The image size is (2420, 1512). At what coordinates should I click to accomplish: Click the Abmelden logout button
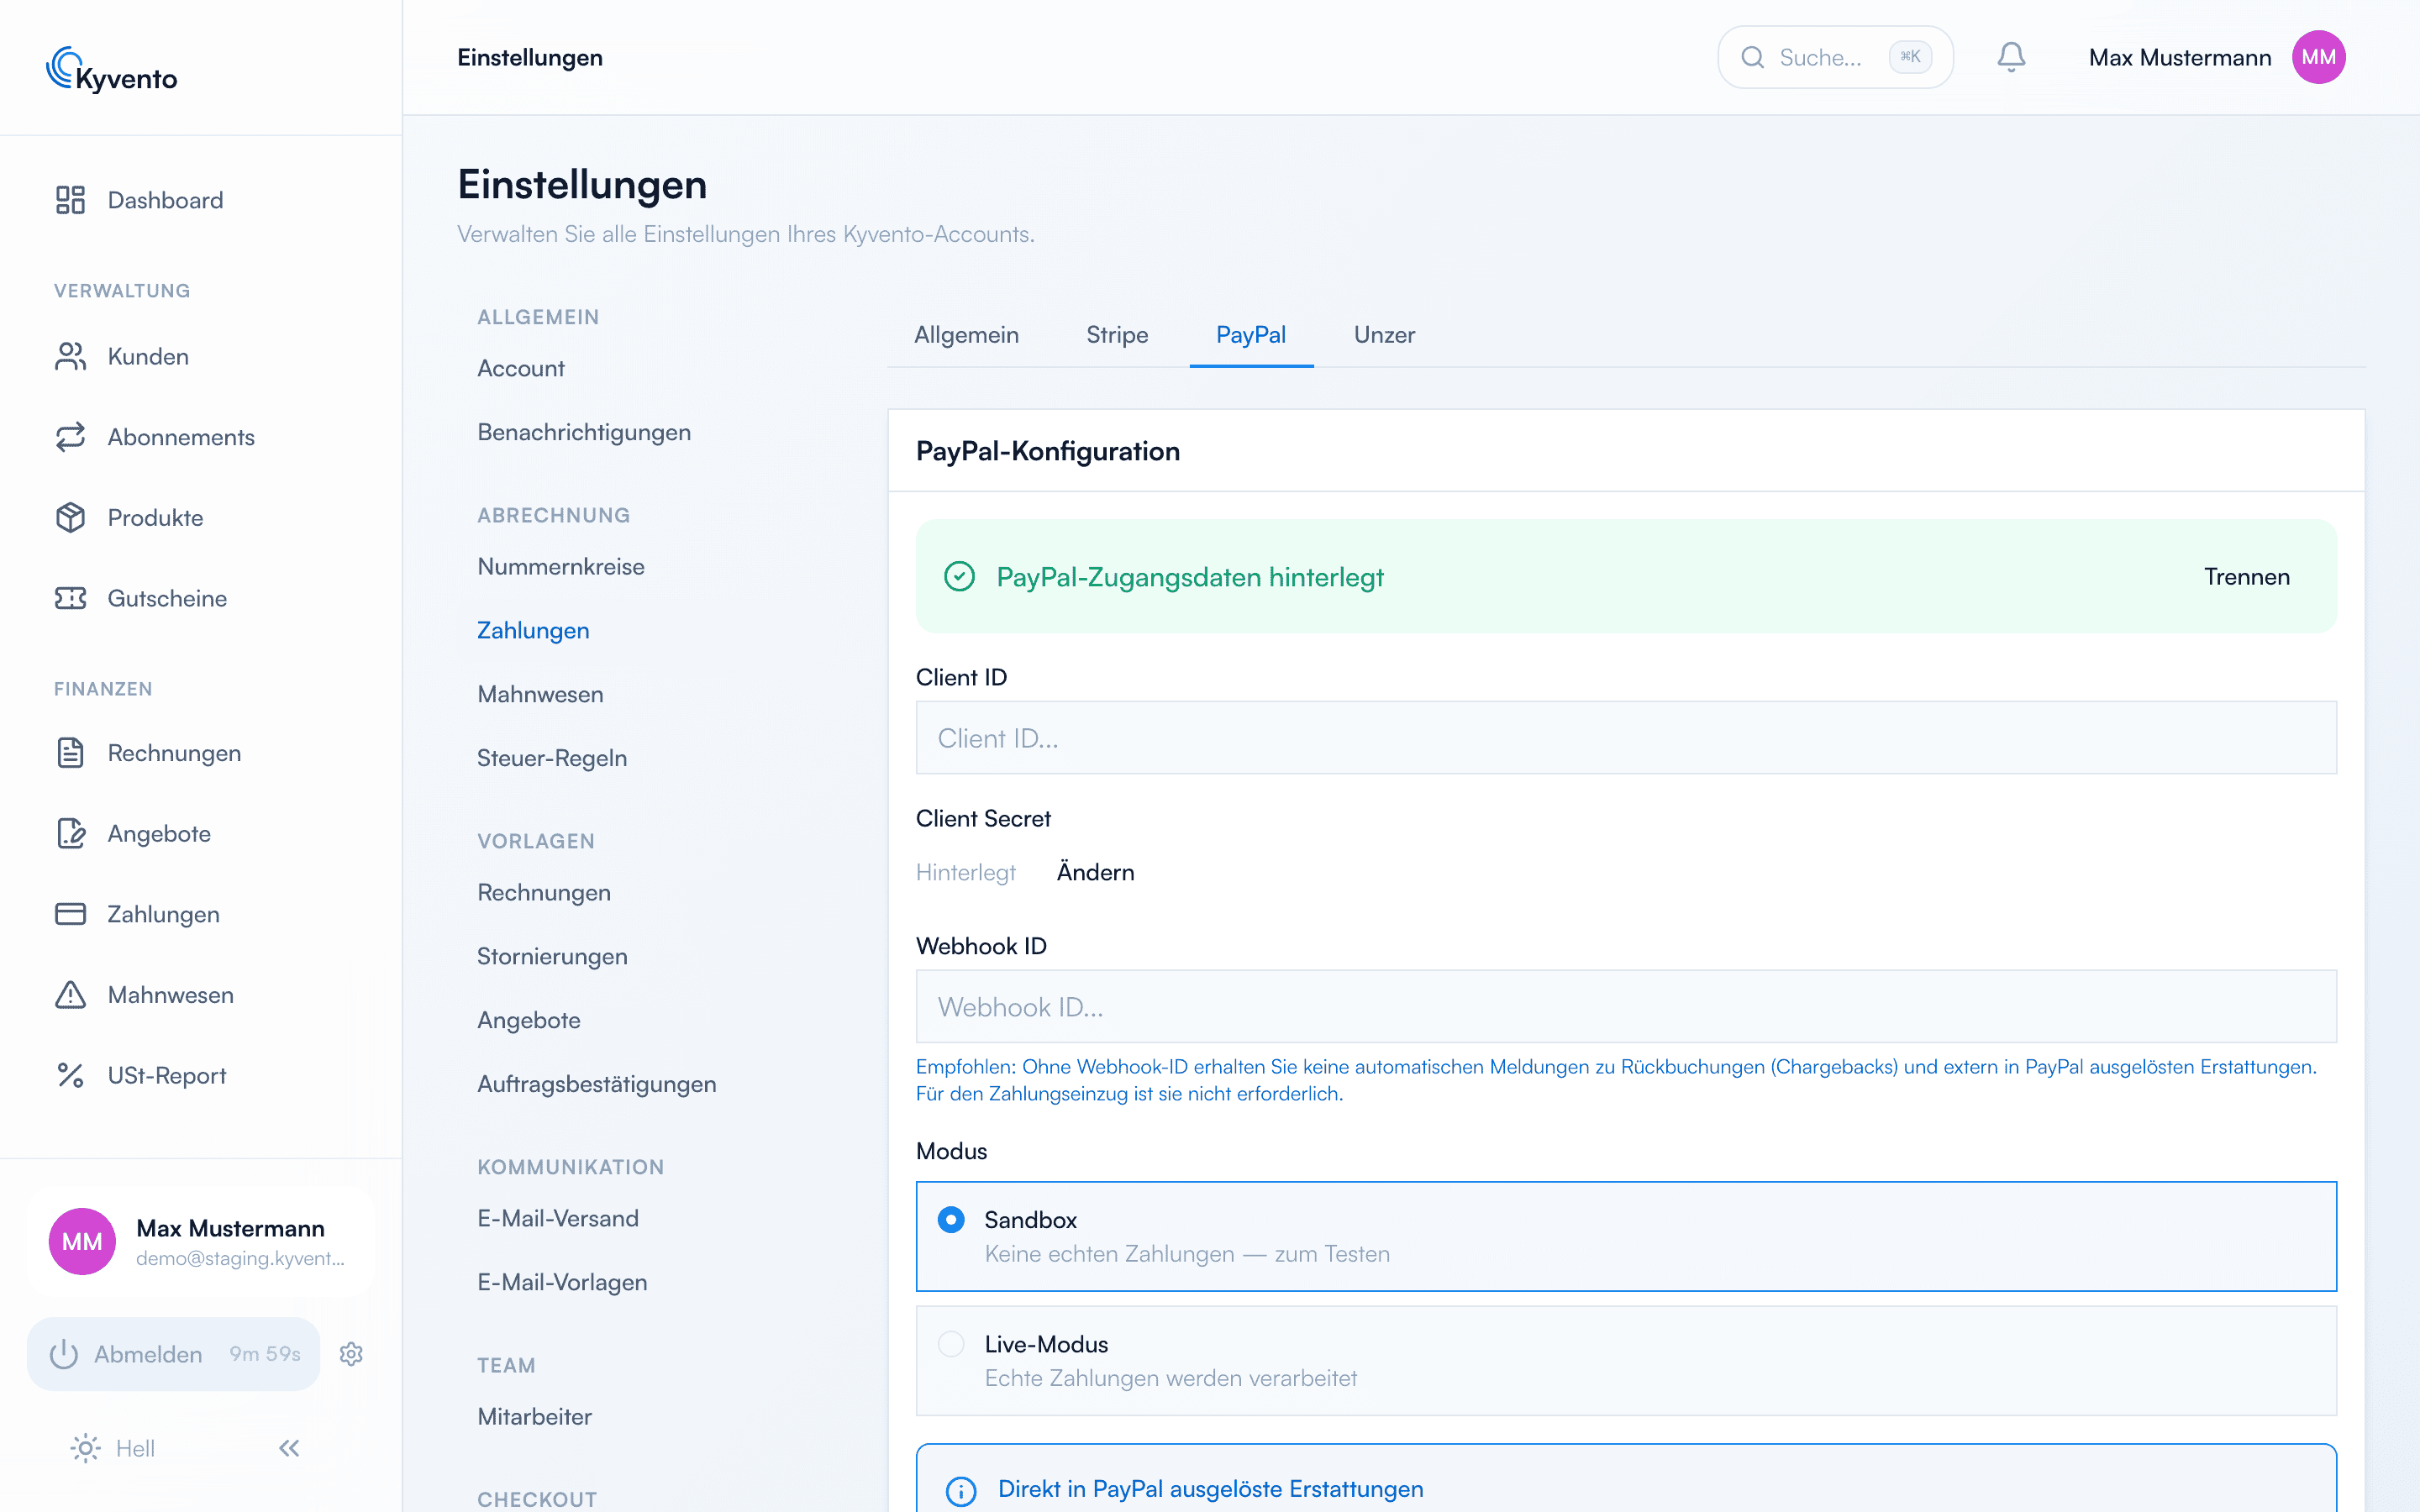click(173, 1354)
